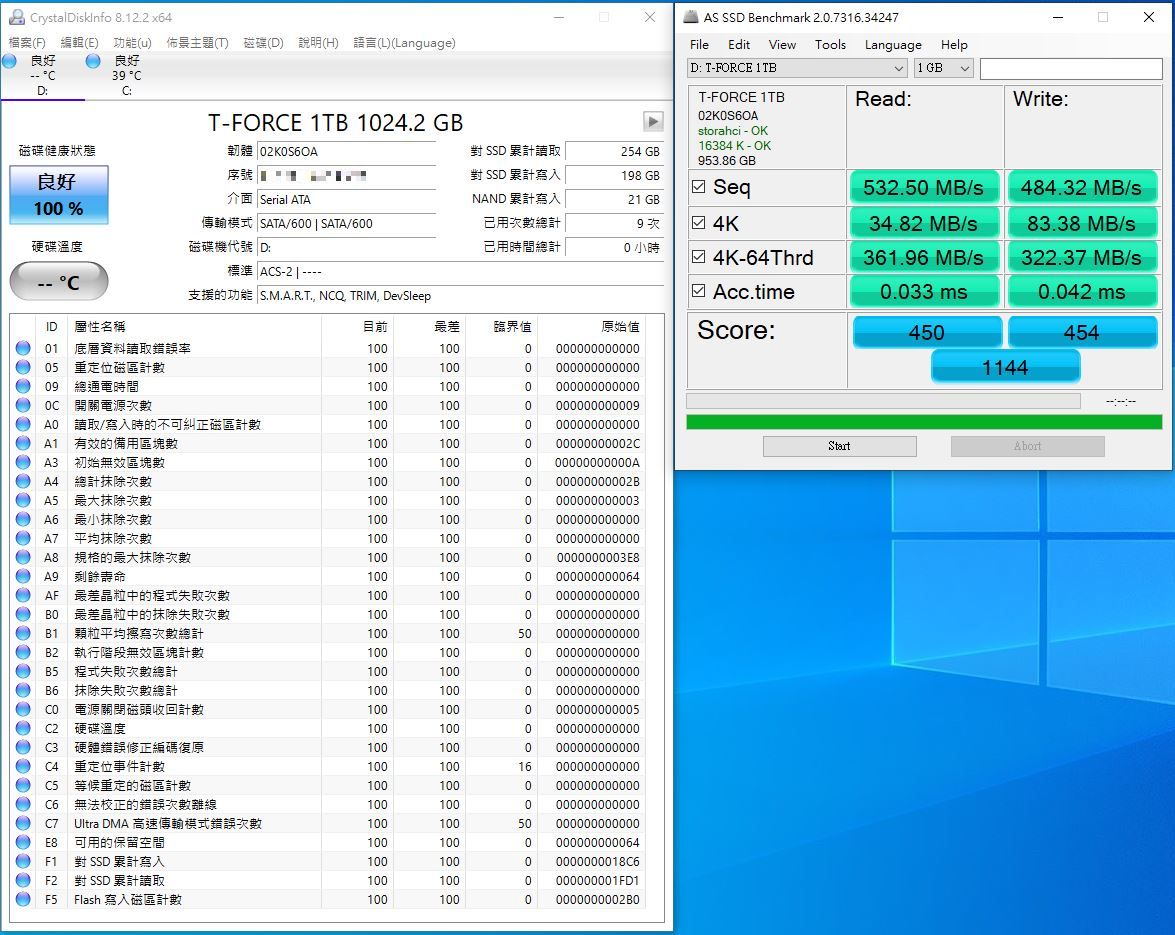Click the next disk arrow button
The width and height of the screenshot is (1175, 935).
653,121
